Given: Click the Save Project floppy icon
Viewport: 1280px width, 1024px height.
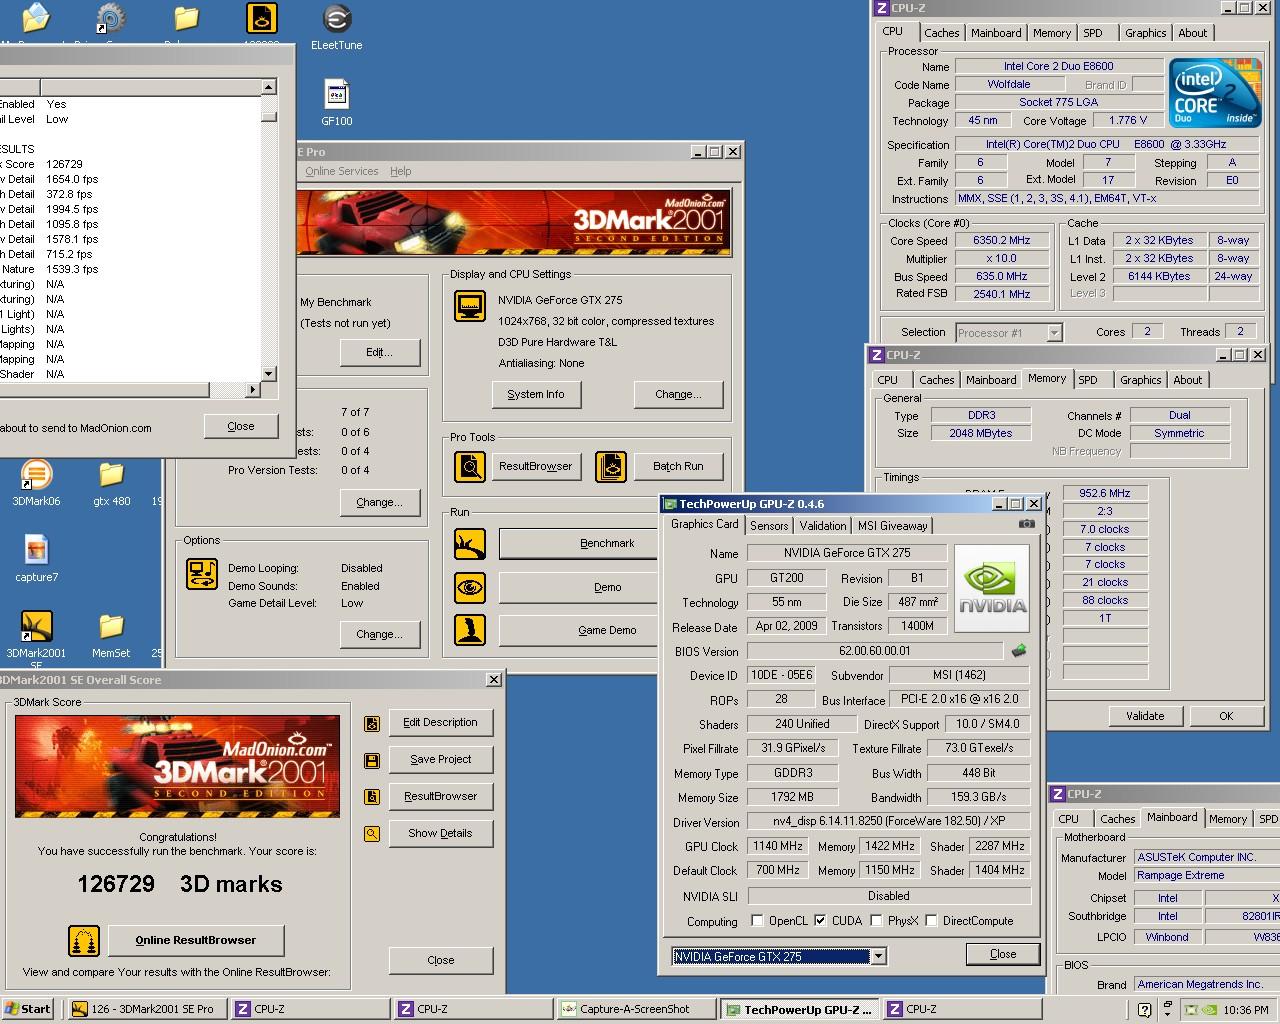Looking at the screenshot, I should click(372, 760).
